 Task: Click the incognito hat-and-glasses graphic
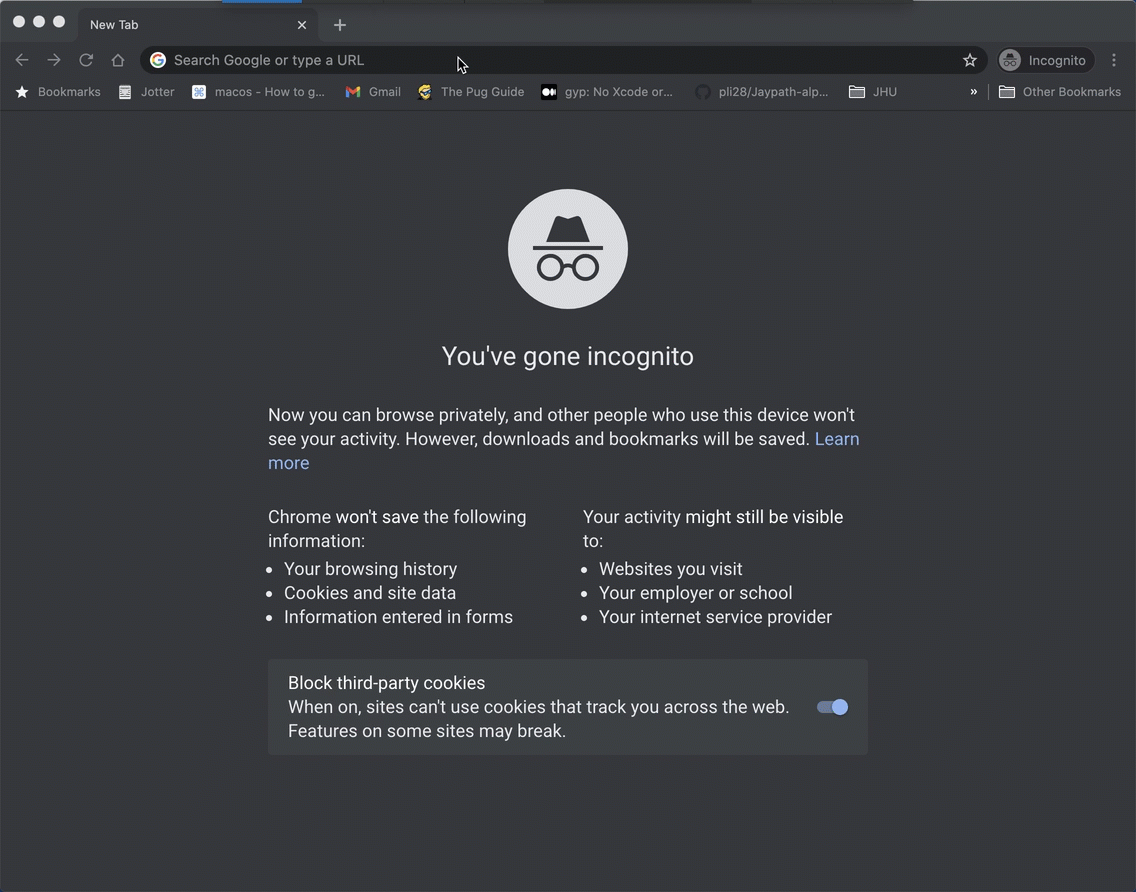point(567,248)
